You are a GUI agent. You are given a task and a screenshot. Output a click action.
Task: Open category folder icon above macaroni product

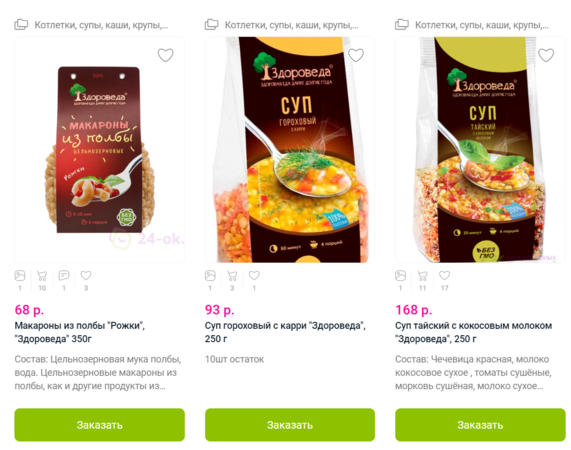click(21, 25)
